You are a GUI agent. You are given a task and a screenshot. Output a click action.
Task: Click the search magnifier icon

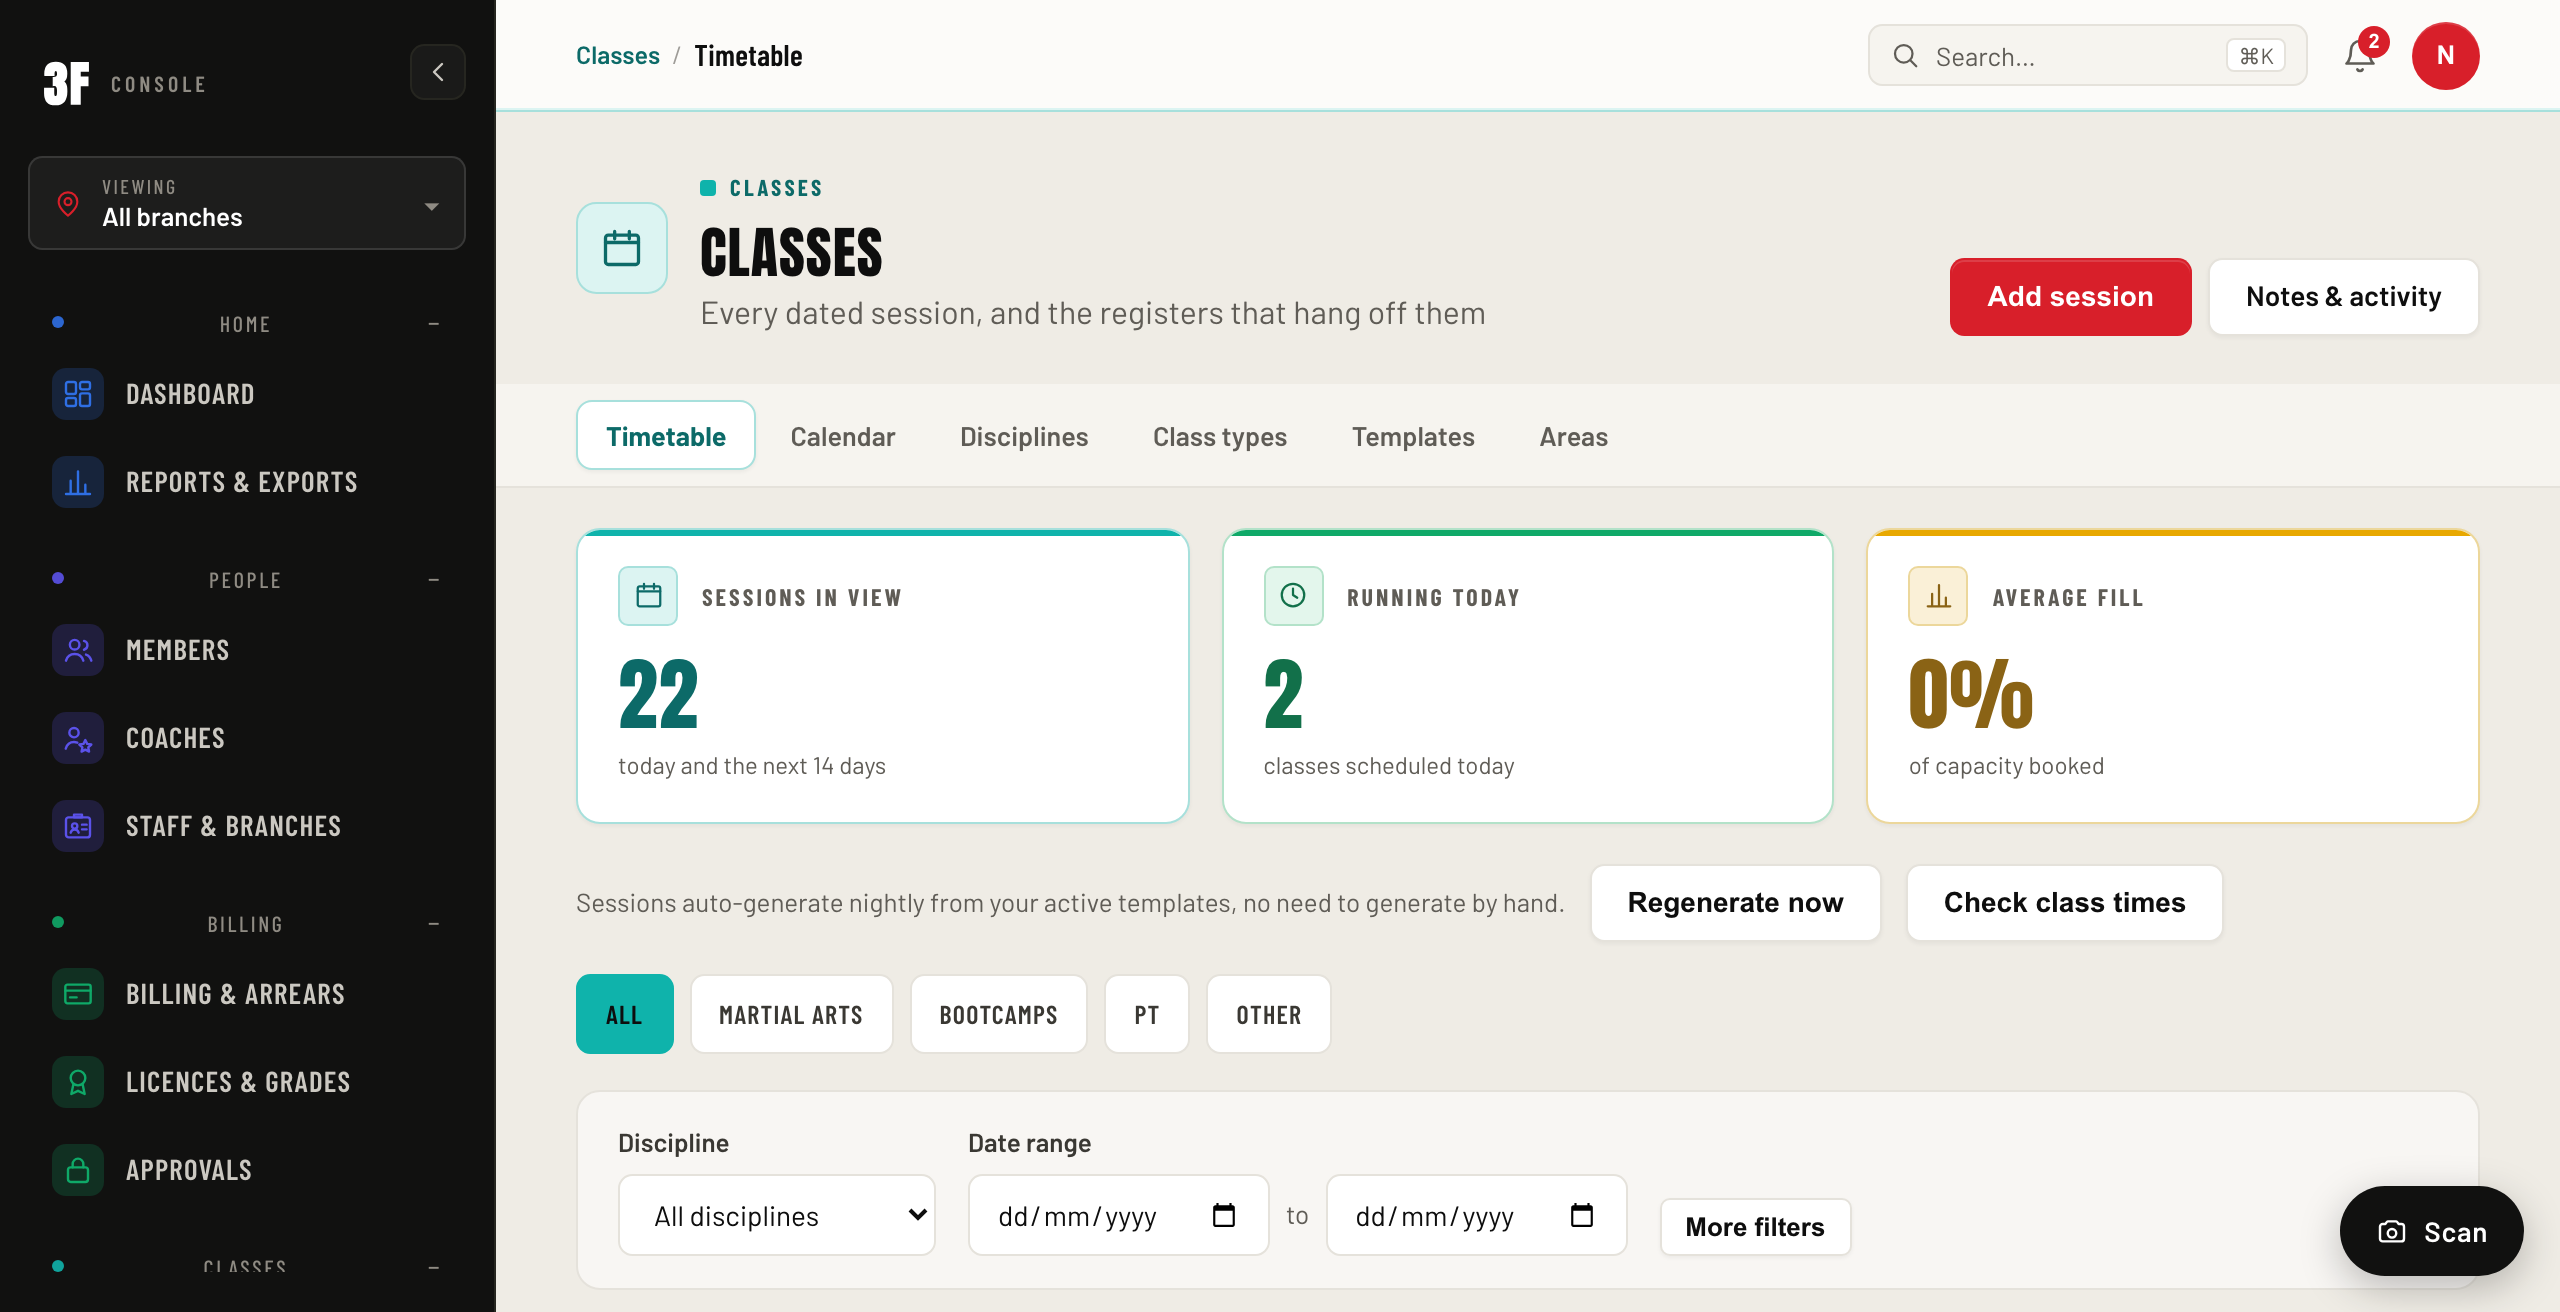pyautogui.click(x=1905, y=56)
